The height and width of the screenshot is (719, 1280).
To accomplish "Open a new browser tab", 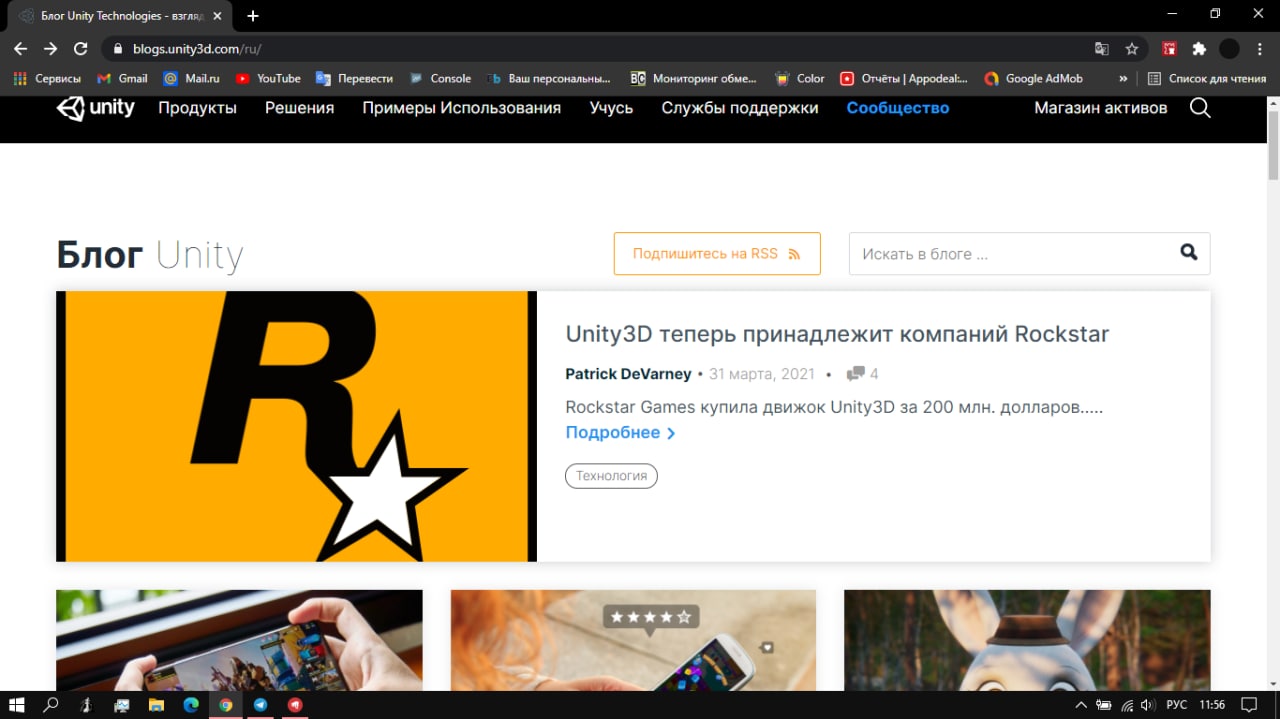I will pos(253,16).
